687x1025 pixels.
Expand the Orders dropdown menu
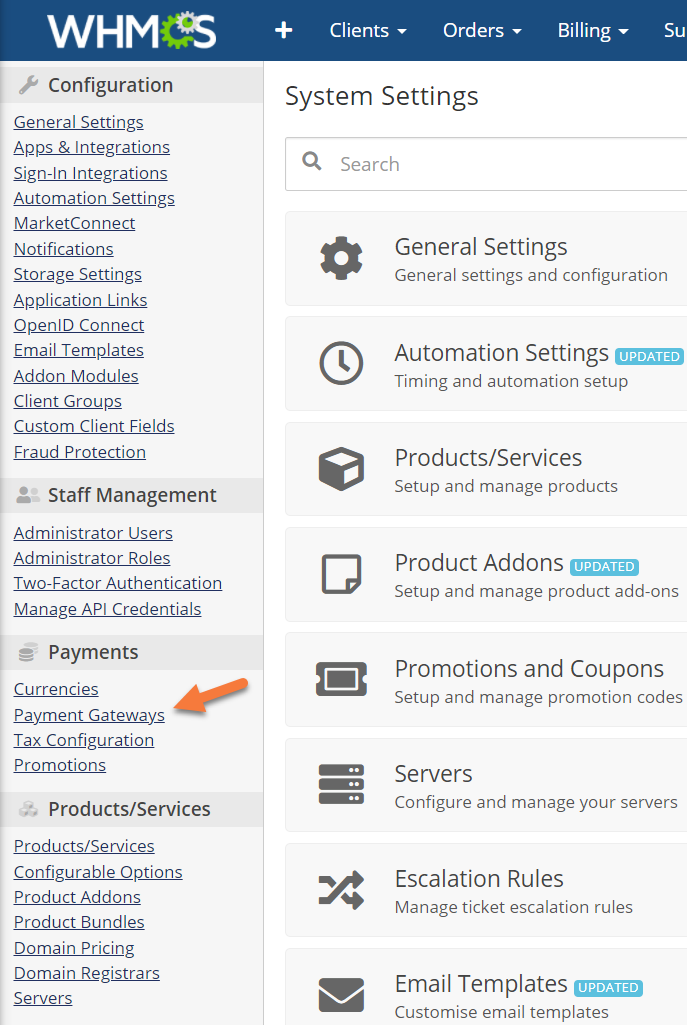(x=482, y=31)
